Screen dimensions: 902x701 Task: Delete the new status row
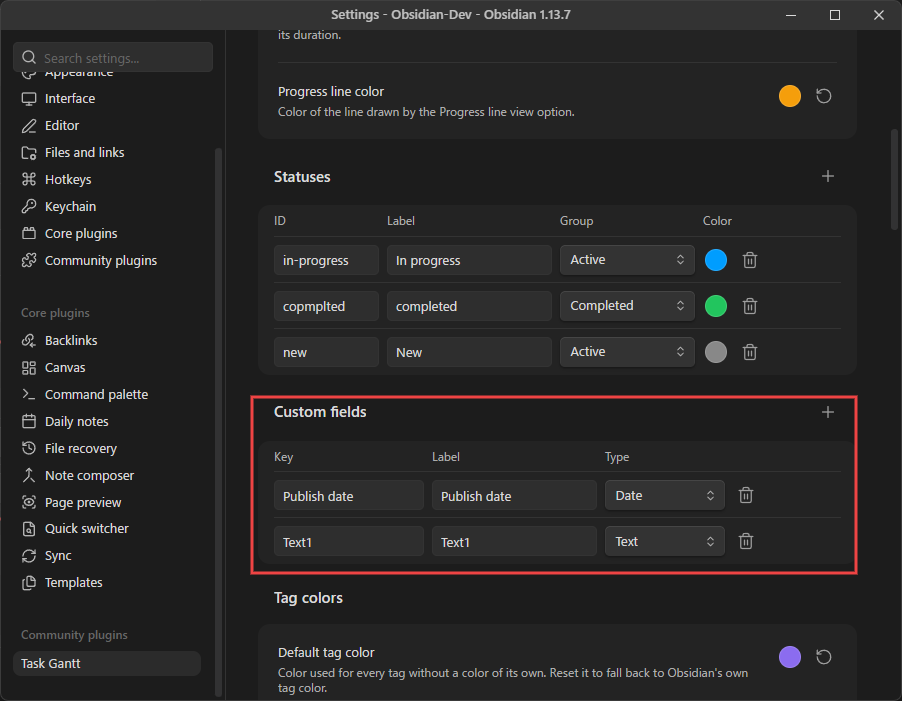tap(750, 352)
